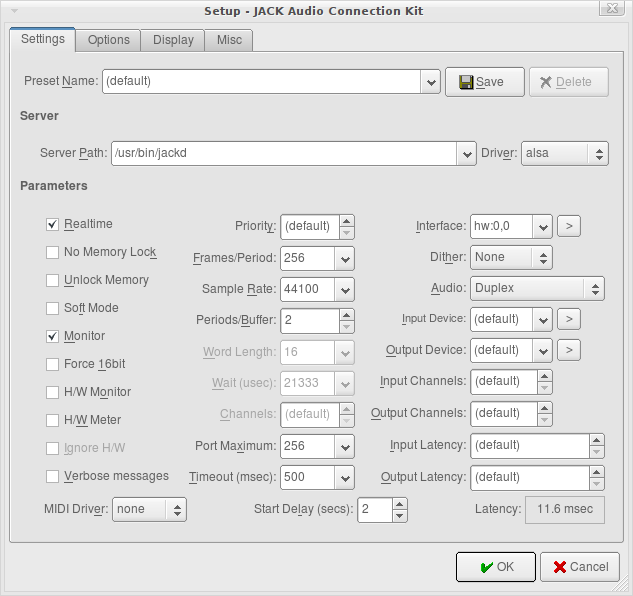Open the Sample Rate dropdown
The width and height of the screenshot is (633, 596).
tap(345, 290)
